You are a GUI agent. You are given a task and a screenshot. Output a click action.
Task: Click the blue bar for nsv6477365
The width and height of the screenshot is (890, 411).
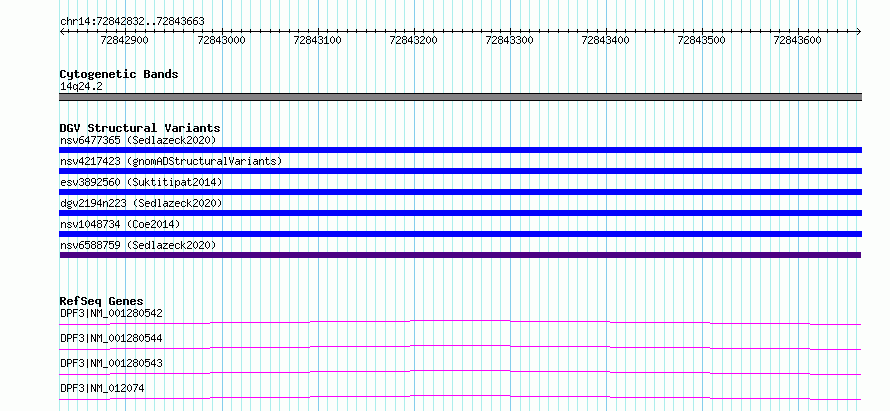coord(460,150)
